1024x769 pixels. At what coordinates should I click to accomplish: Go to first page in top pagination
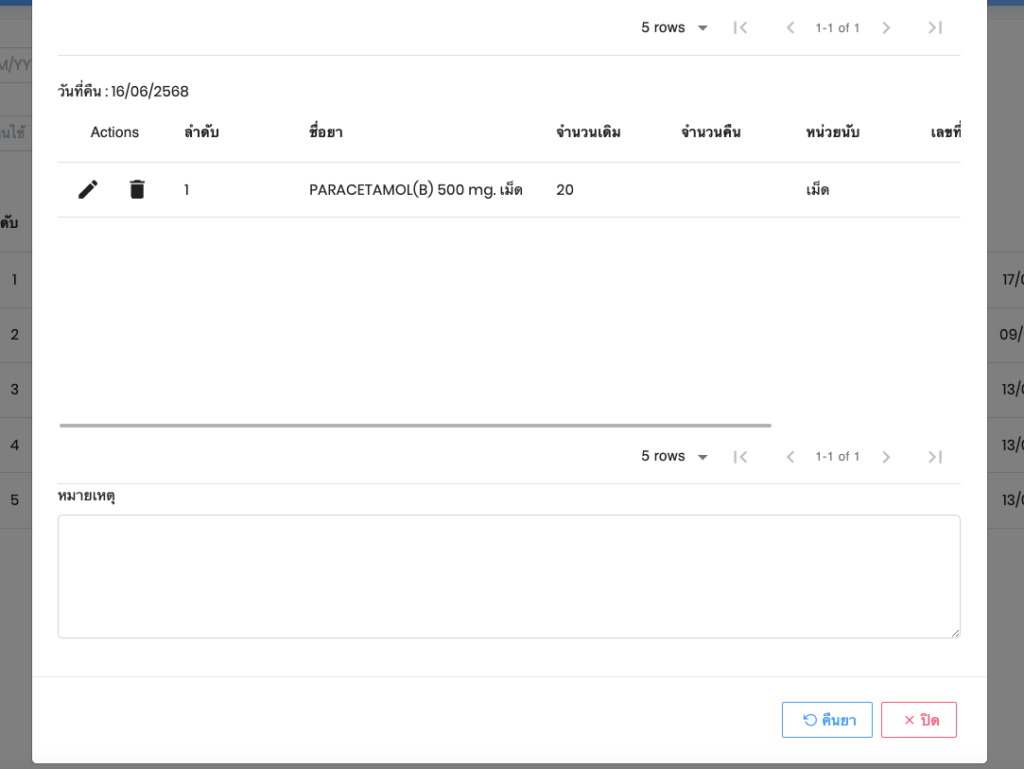coord(740,28)
